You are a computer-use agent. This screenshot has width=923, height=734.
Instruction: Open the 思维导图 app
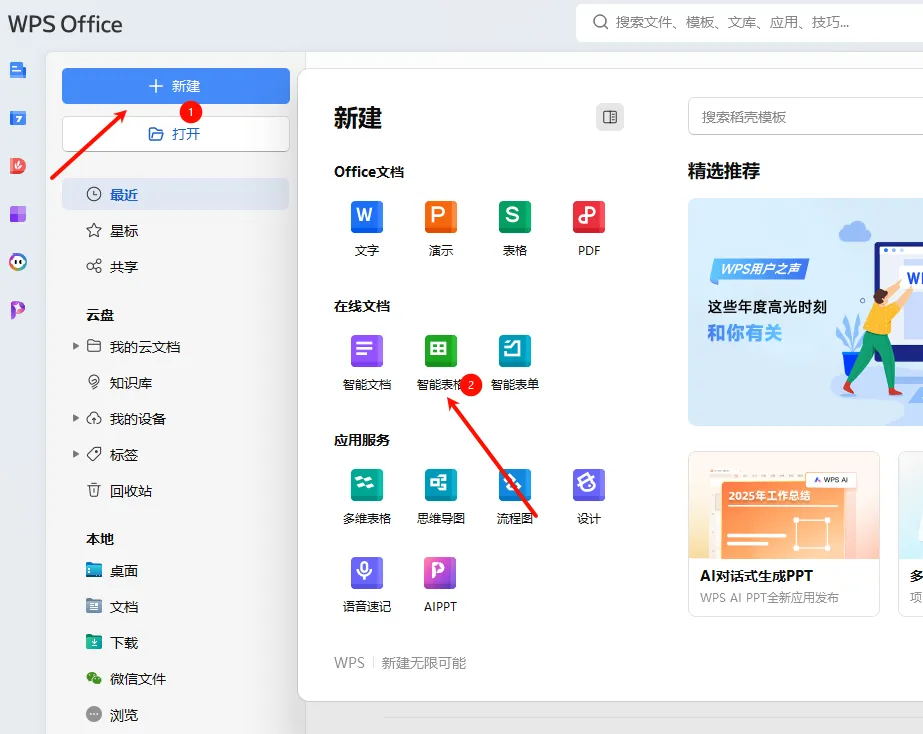[441, 497]
